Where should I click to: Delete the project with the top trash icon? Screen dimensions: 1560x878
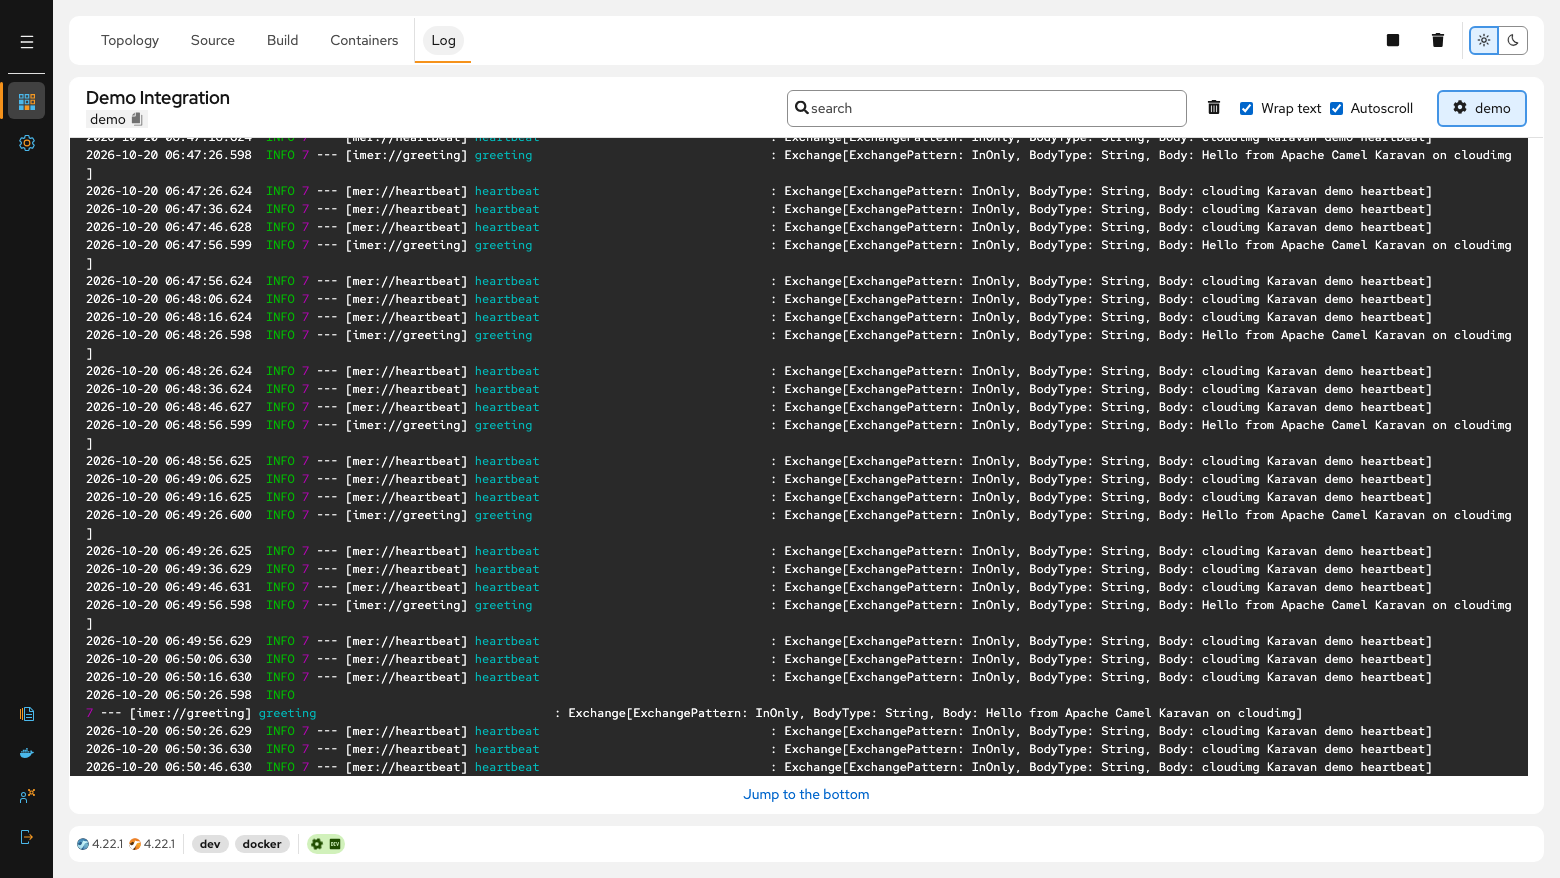(x=1438, y=40)
